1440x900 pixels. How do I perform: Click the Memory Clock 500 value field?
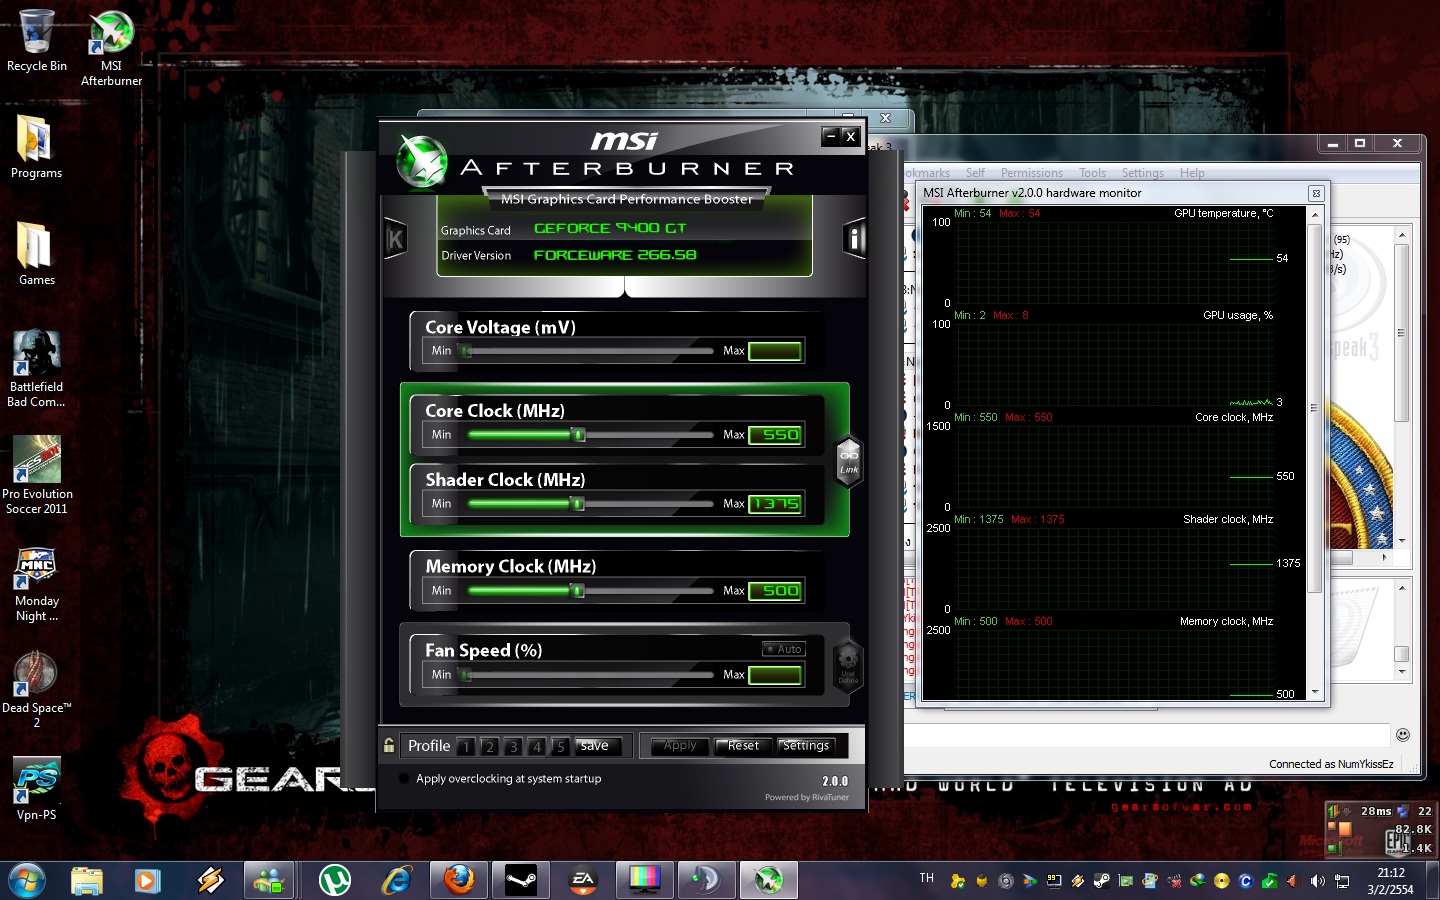click(x=775, y=591)
